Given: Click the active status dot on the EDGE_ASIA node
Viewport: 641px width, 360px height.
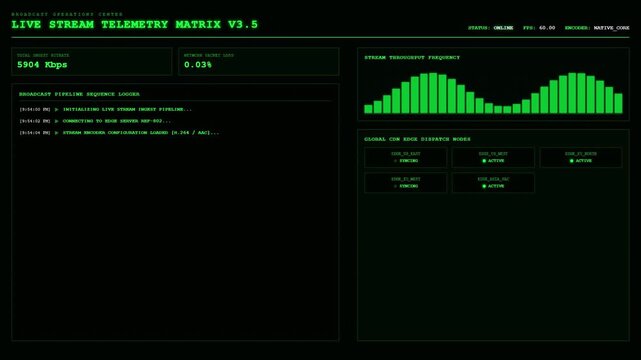Looking at the screenshot, I should pos(484,186).
